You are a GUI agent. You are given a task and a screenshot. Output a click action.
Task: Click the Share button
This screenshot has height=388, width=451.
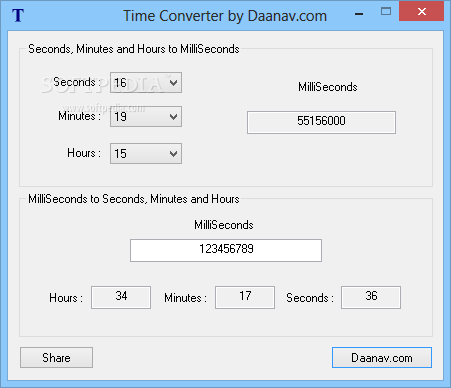56,358
